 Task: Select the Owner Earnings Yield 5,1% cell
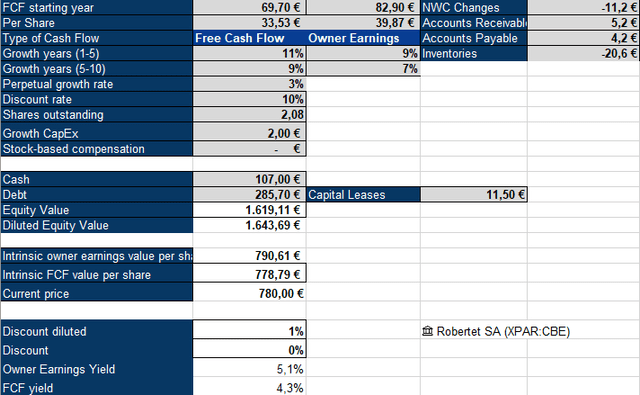point(249,368)
